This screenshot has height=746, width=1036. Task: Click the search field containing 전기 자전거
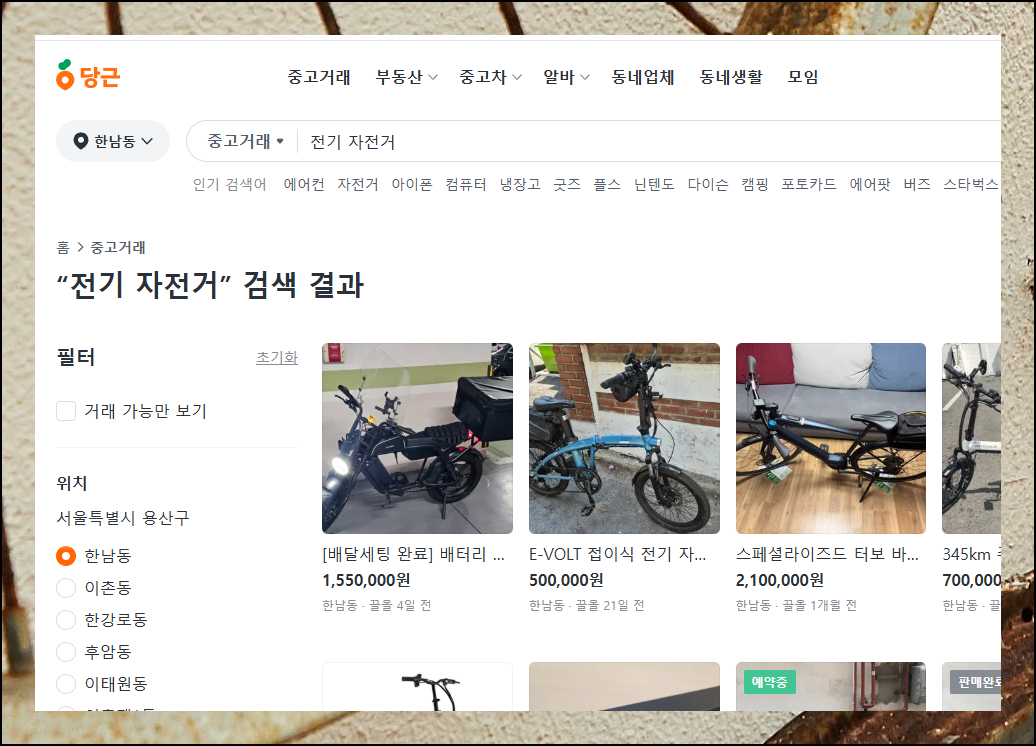click(651, 141)
